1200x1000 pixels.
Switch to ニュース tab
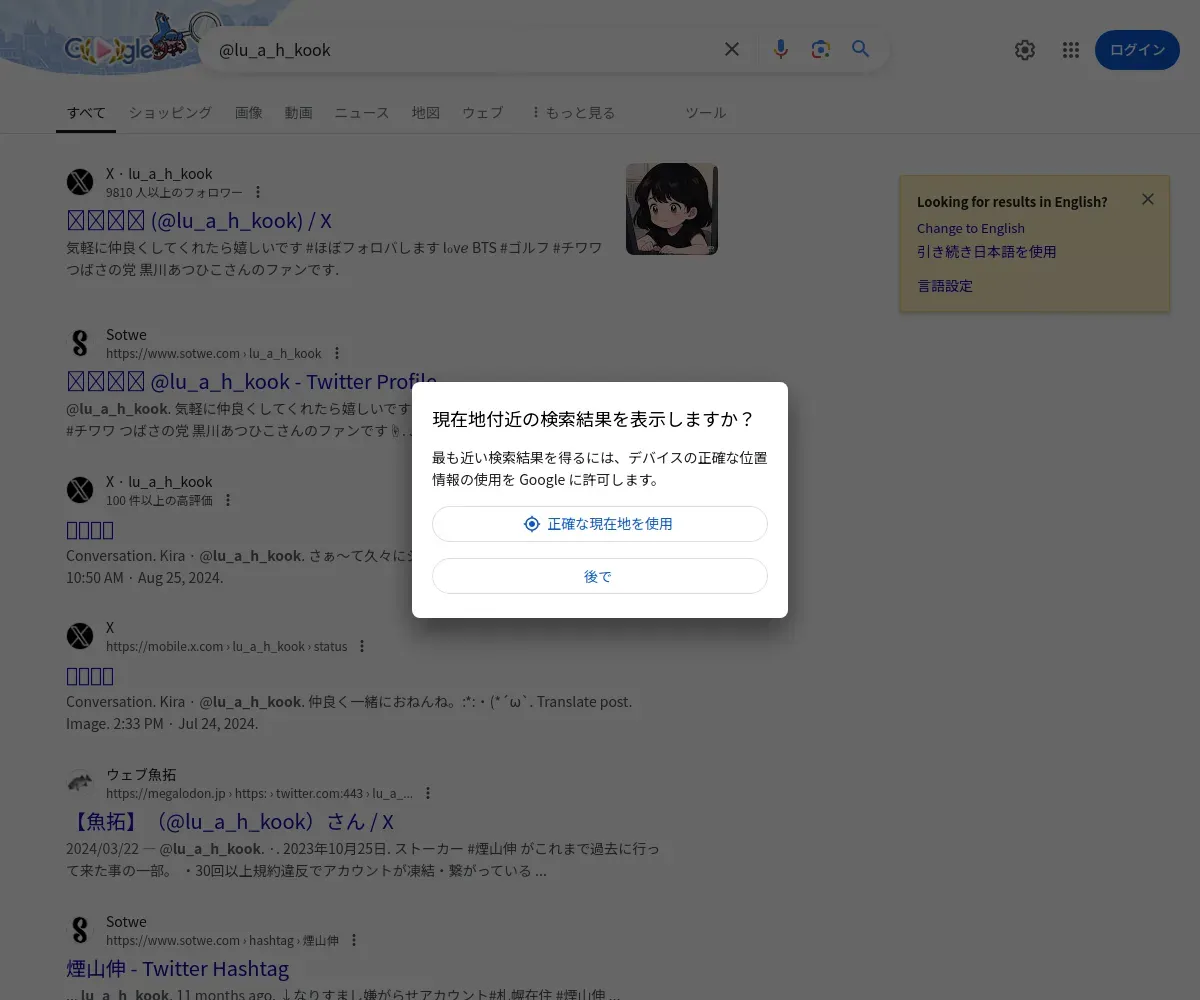[362, 113]
